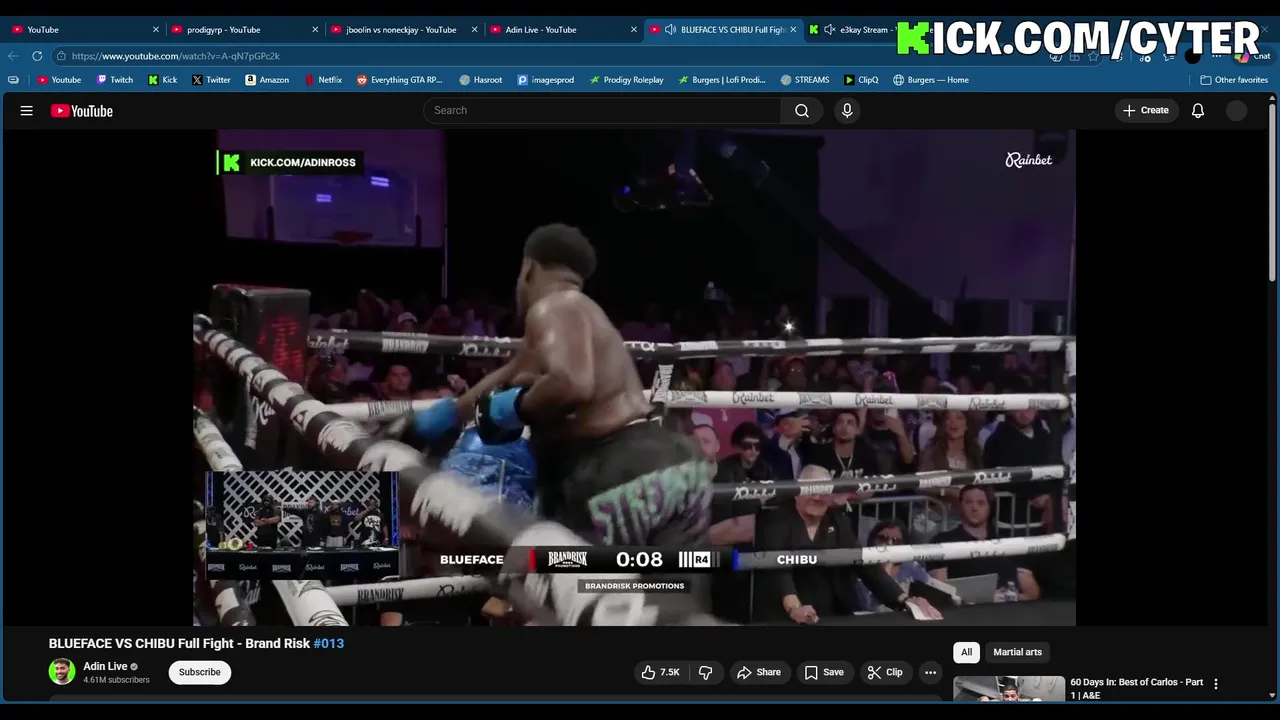Open the Burgers — Home bookmark
The image size is (1280, 720).
pos(931,80)
